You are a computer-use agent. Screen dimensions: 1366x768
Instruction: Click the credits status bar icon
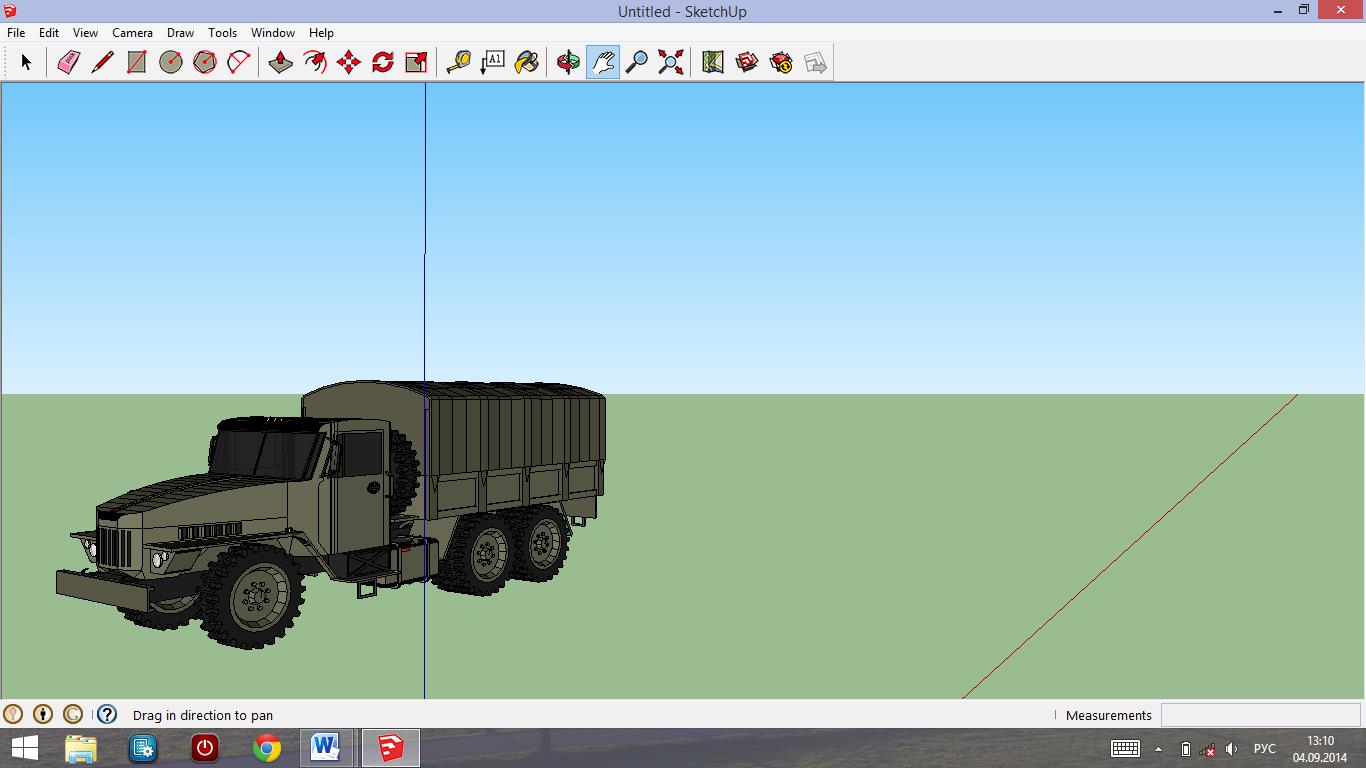pyautogui.click(x=43, y=714)
